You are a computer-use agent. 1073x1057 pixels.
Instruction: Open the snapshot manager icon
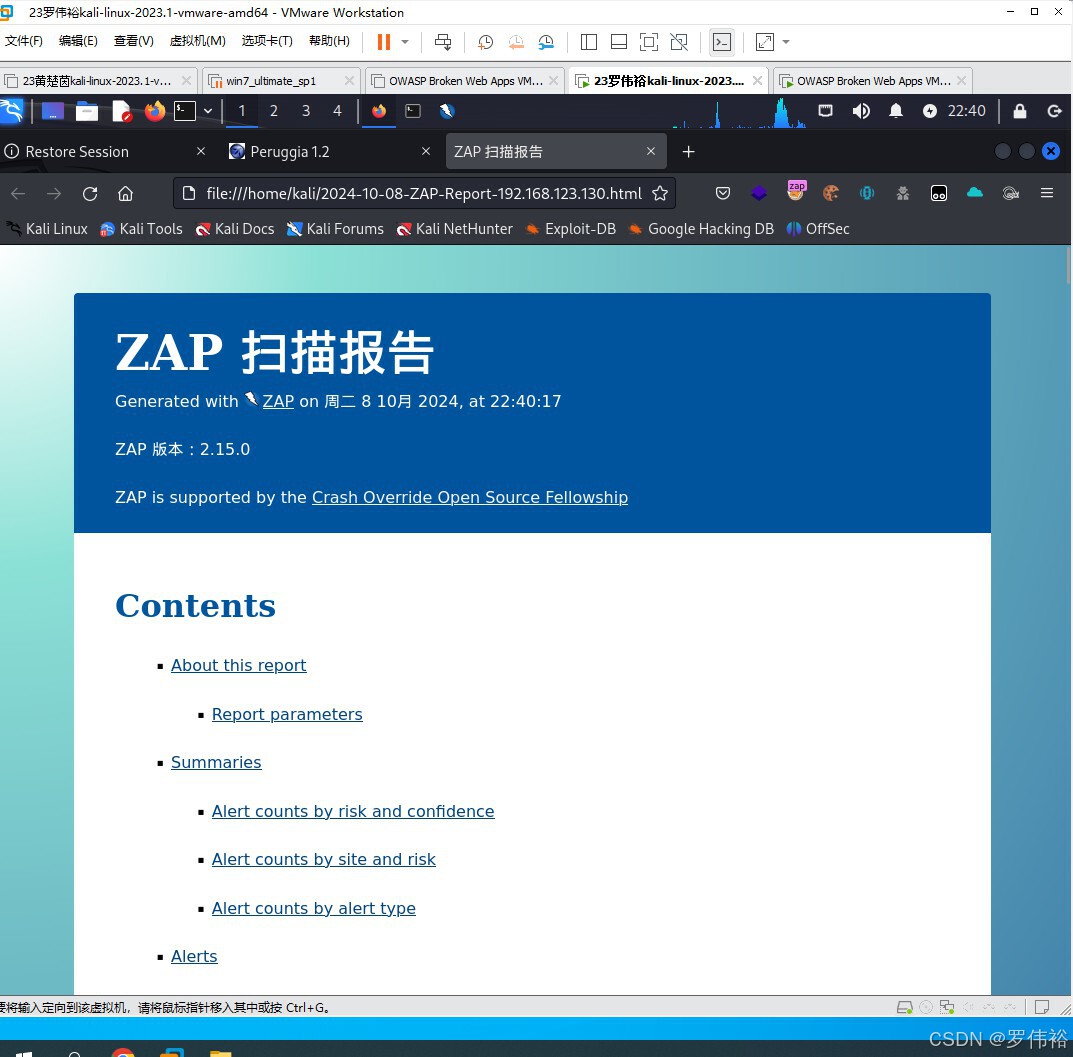[546, 42]
